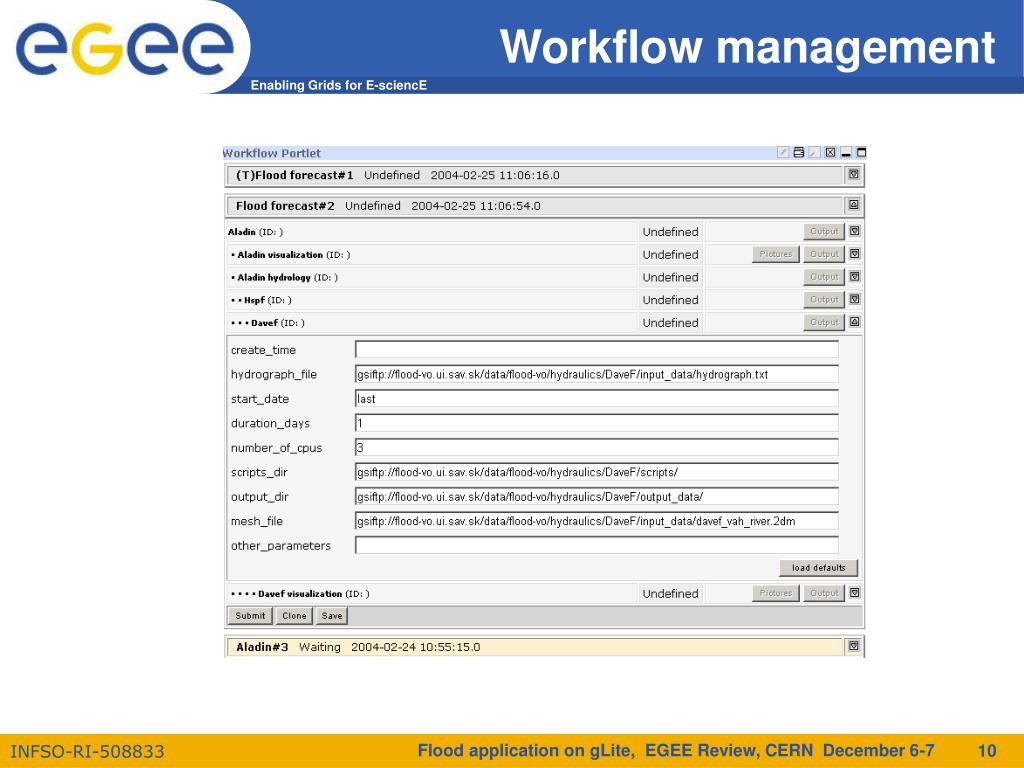Select the Flood forecast#2 title

(x=285, y=206)
